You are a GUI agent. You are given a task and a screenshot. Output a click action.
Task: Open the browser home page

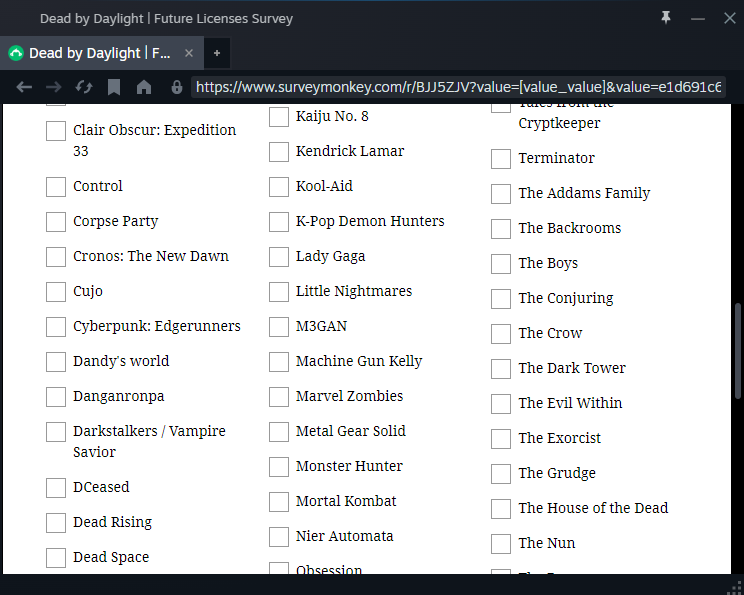coord(144,87)
